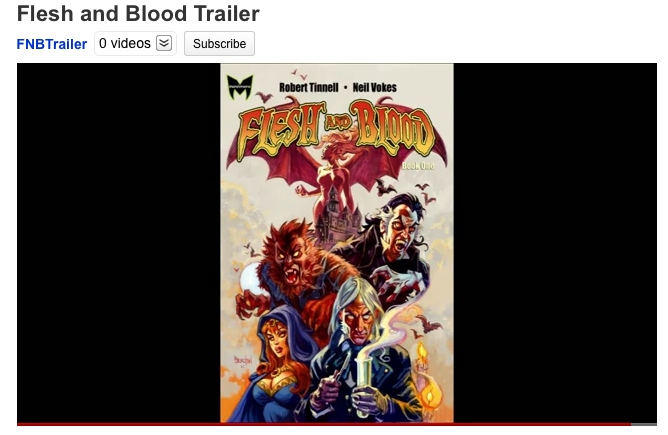
Task: Open the FNBTrailer channel link
Action: [x=52, y=44]
